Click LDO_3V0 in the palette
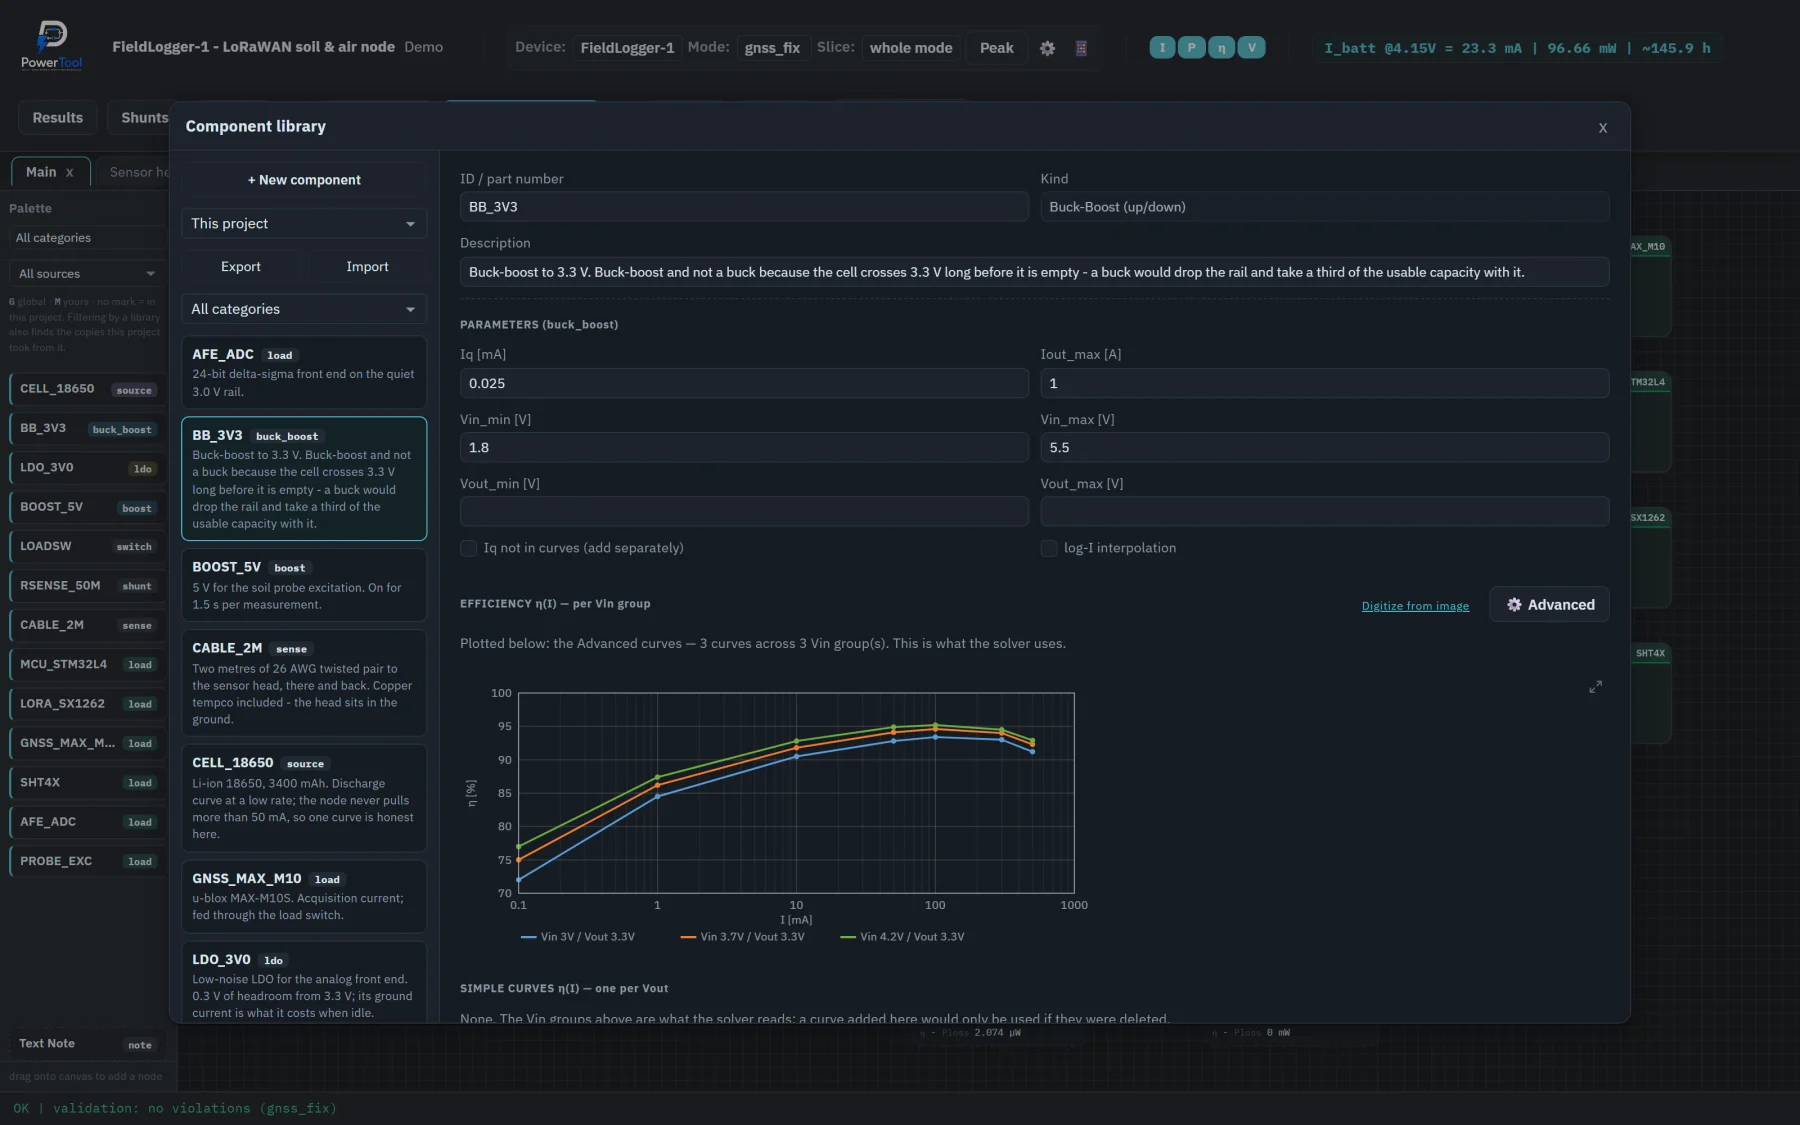Screen dimensions: 1800x1125 pos(87,467)
